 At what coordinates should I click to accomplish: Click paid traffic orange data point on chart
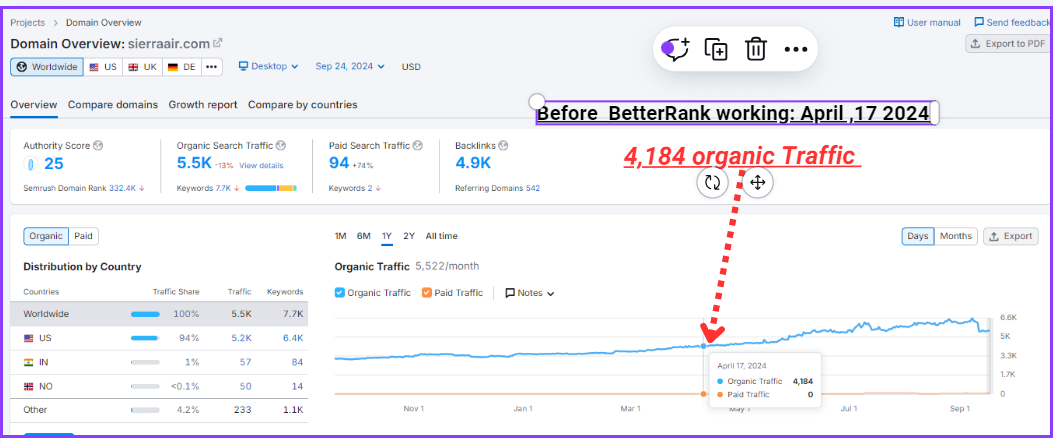pyautogui.click(x=703, y=394)
